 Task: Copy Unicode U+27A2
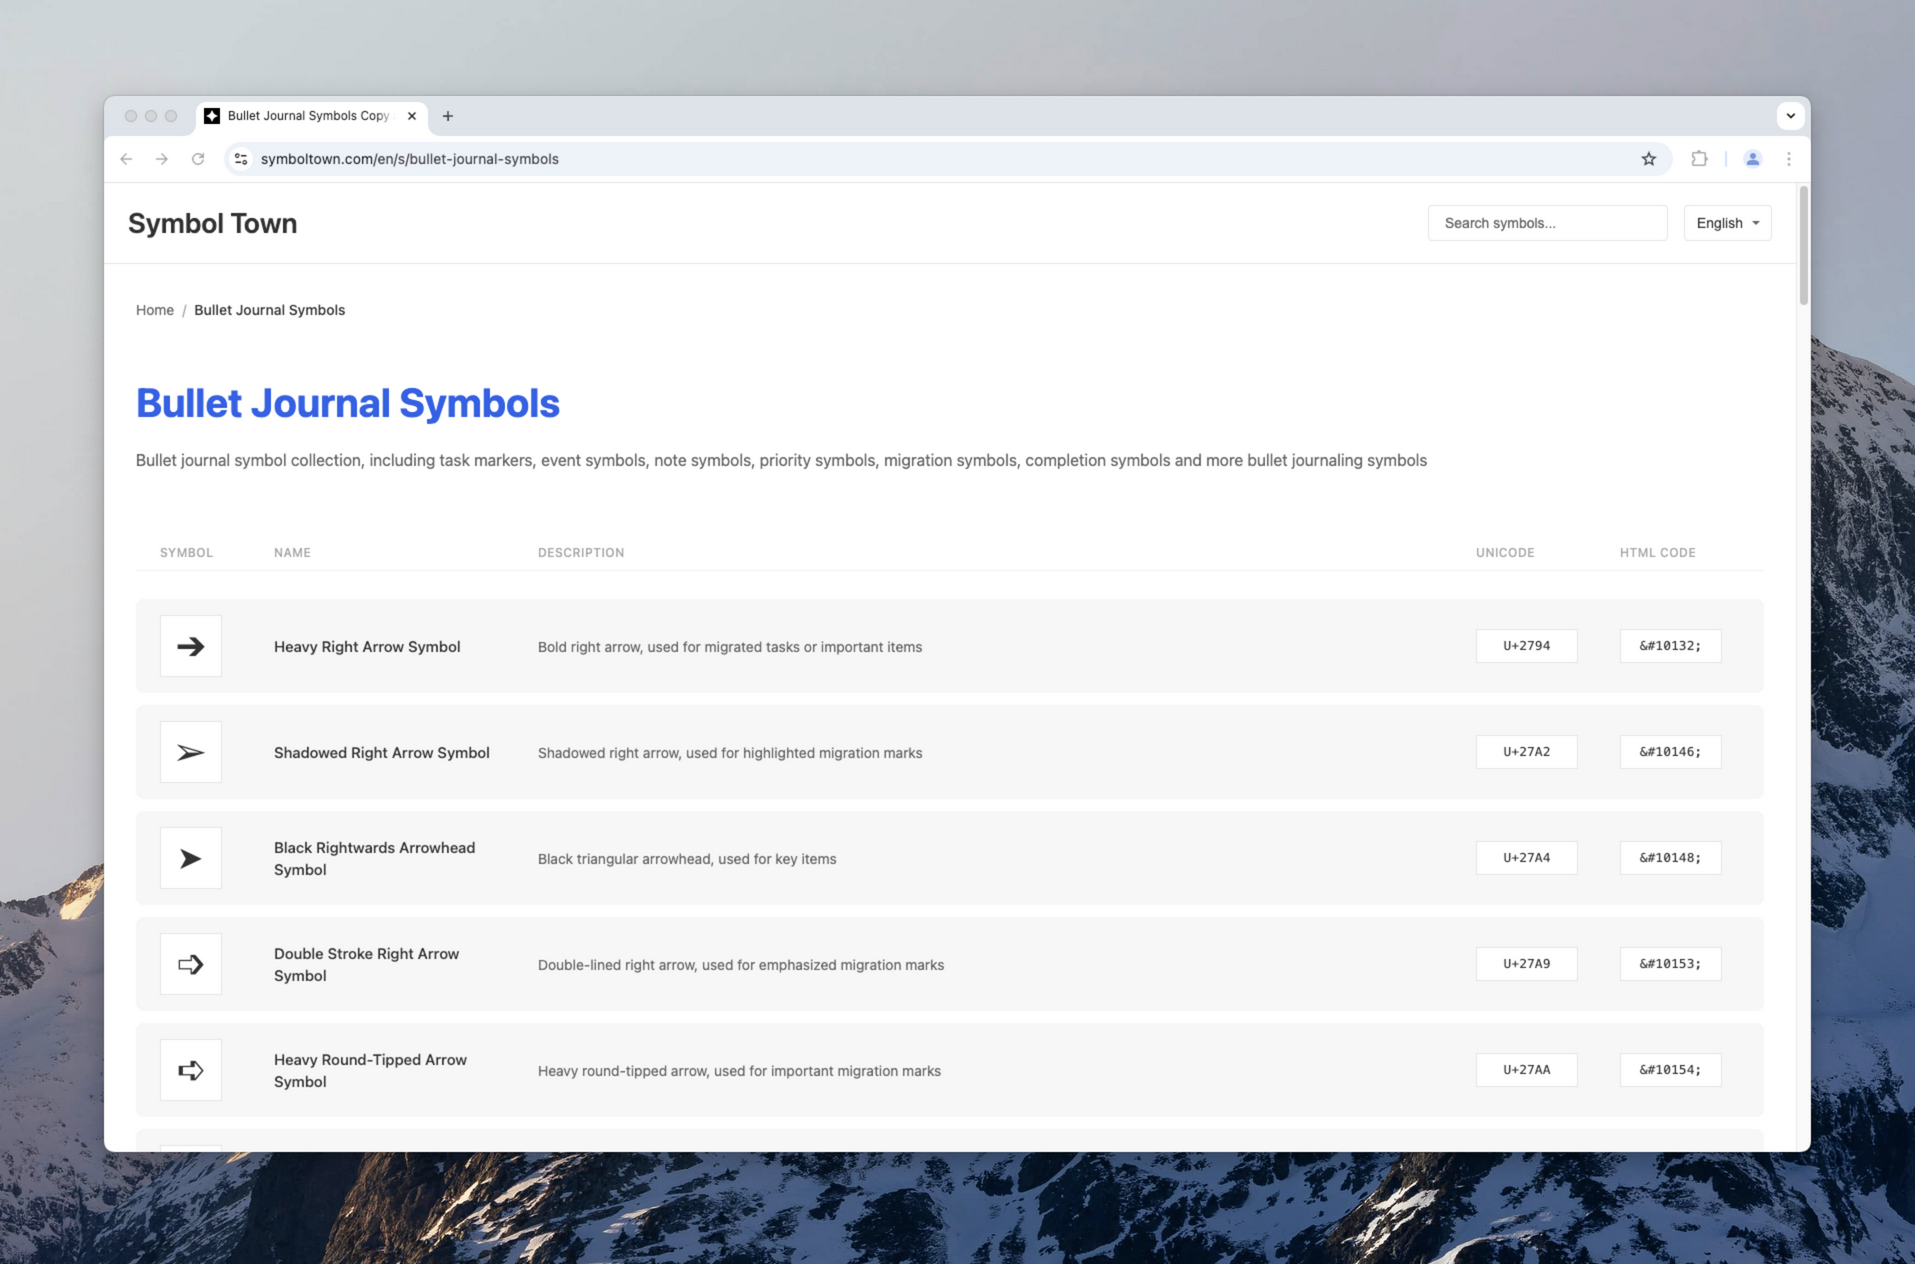click(x=1526, y=752)
